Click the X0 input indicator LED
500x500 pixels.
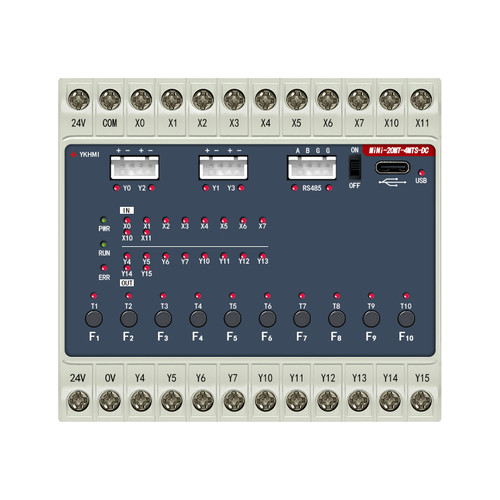click(127, 220)
